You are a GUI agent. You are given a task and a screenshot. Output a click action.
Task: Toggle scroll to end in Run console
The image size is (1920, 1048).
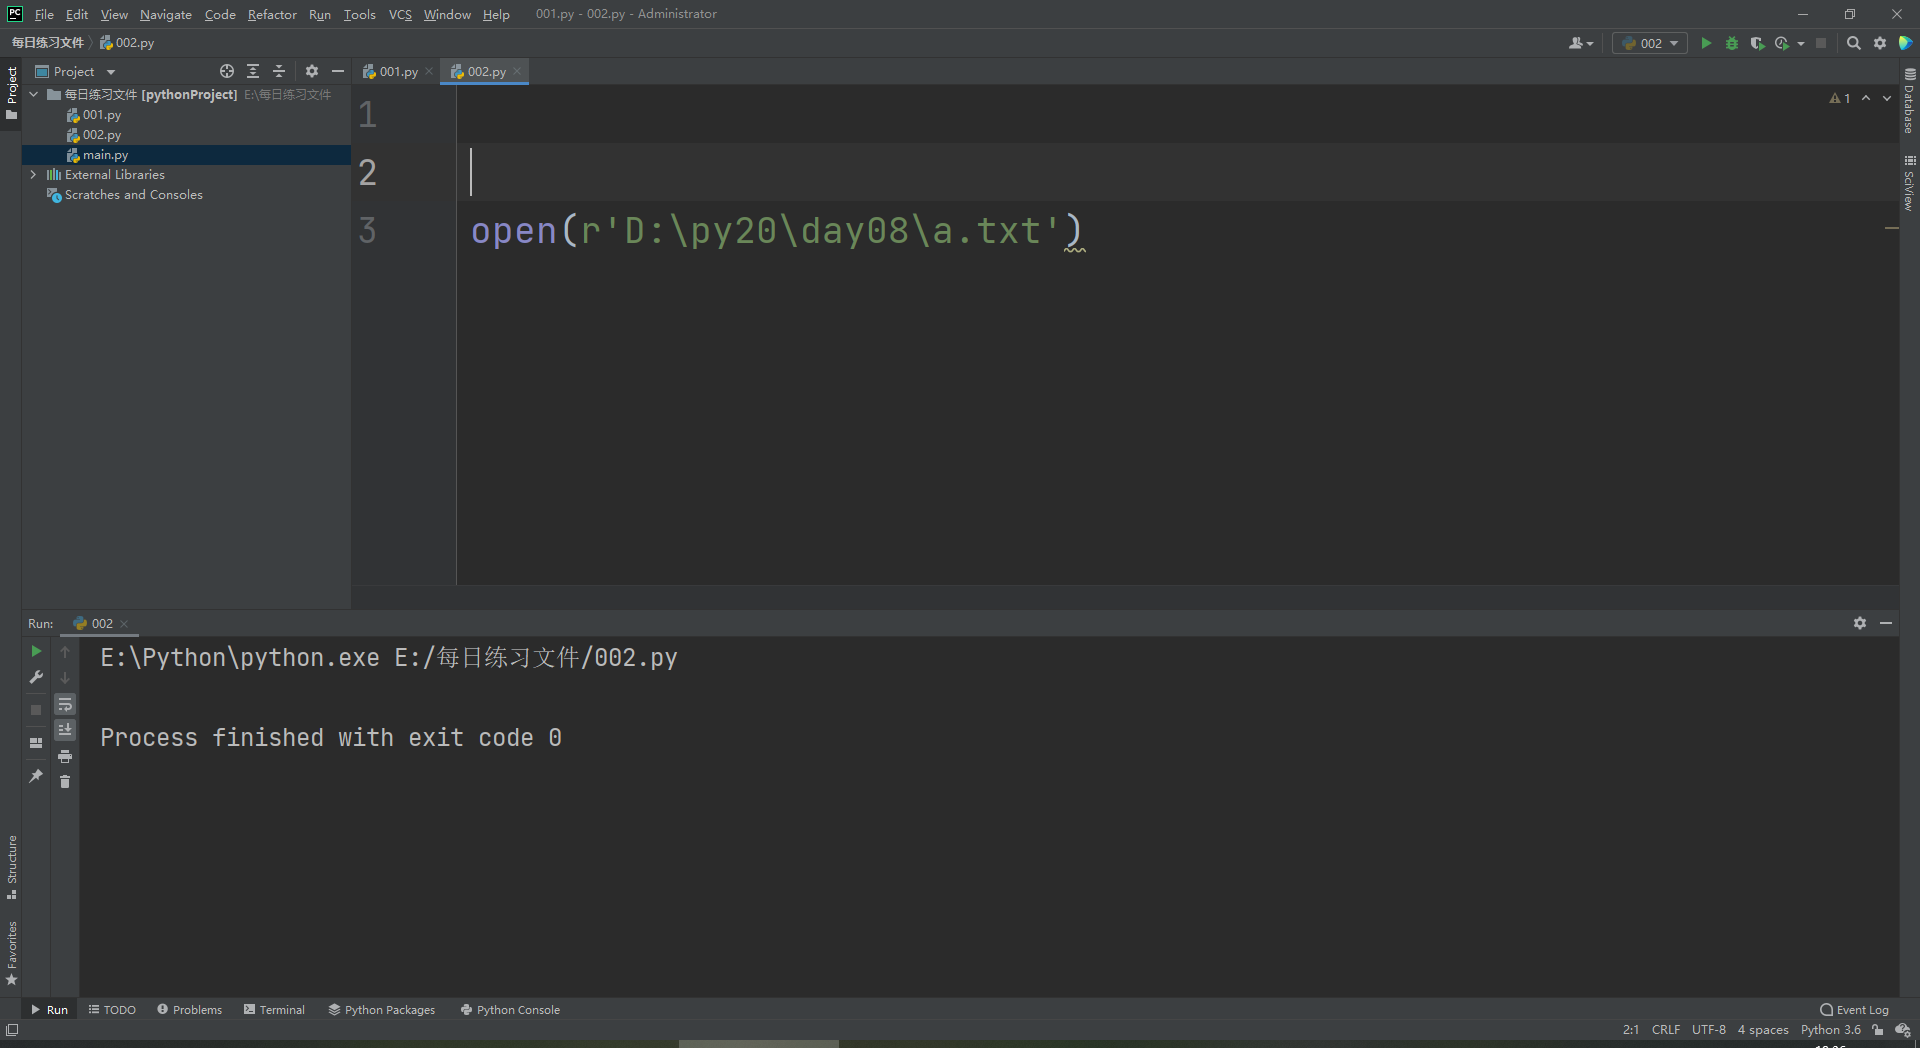pos(65,730)
